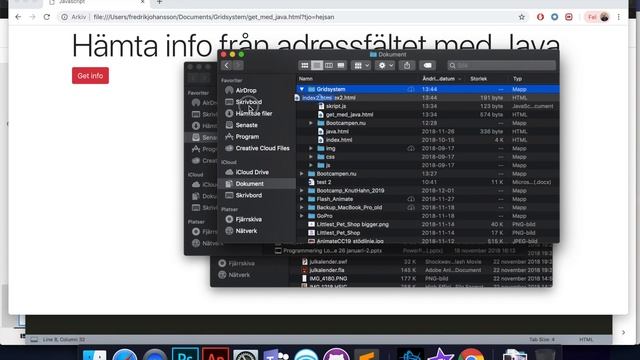
Task: Open Senaste in Finder sidebar
Action: pyautogui.click(x=247, y=125)
